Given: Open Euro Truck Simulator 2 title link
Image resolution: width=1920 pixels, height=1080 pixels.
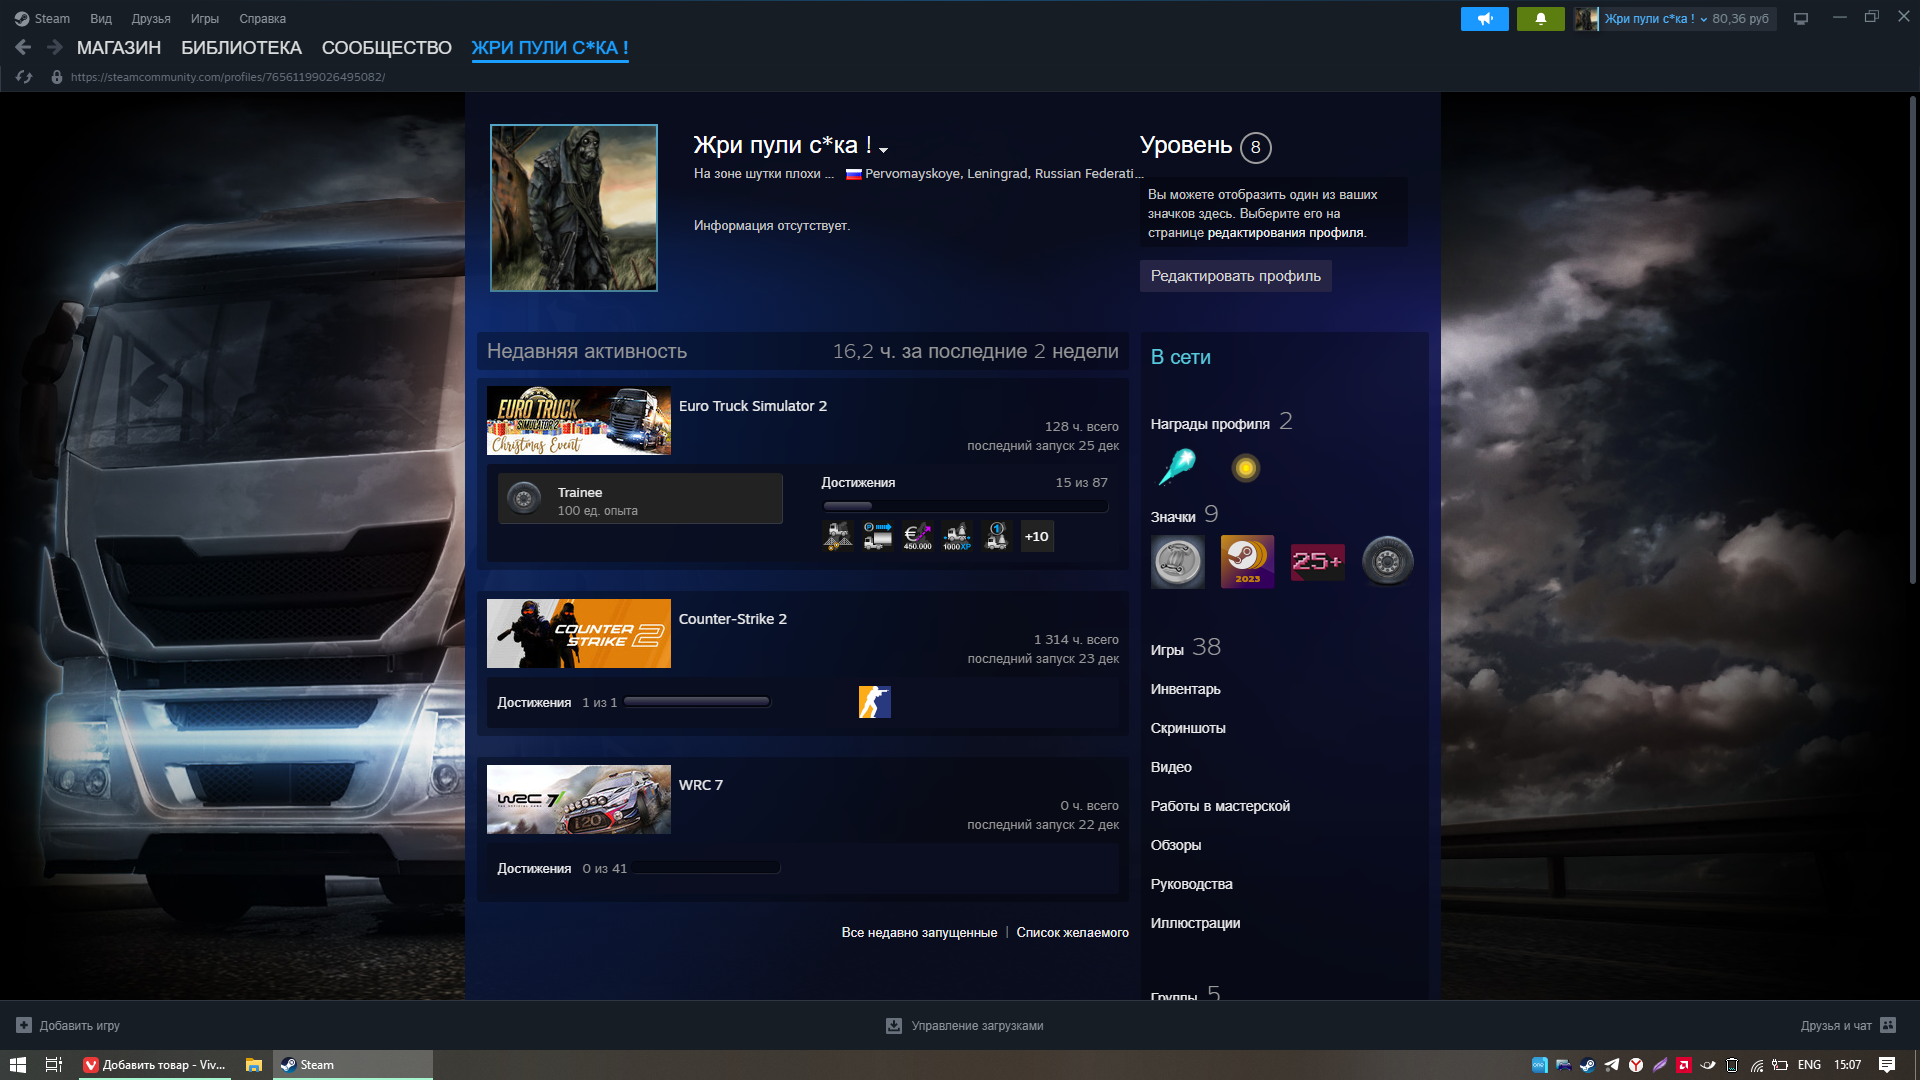Looking at the screenshot, I should [x=753, y=406].
